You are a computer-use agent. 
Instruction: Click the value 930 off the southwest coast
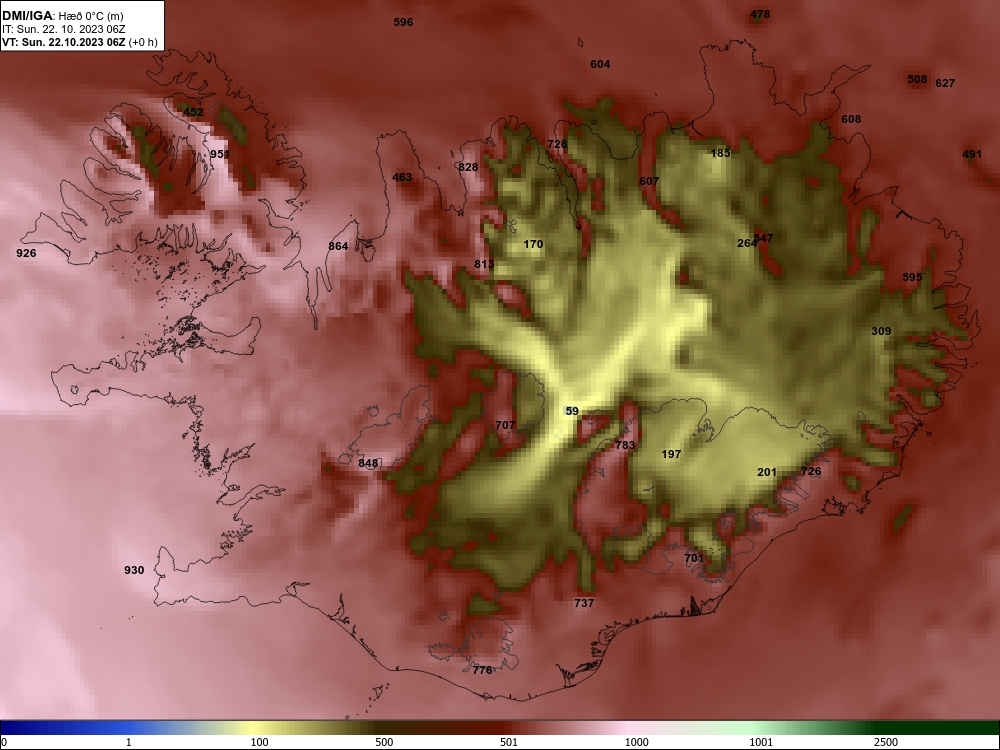(x=134, y=570)
